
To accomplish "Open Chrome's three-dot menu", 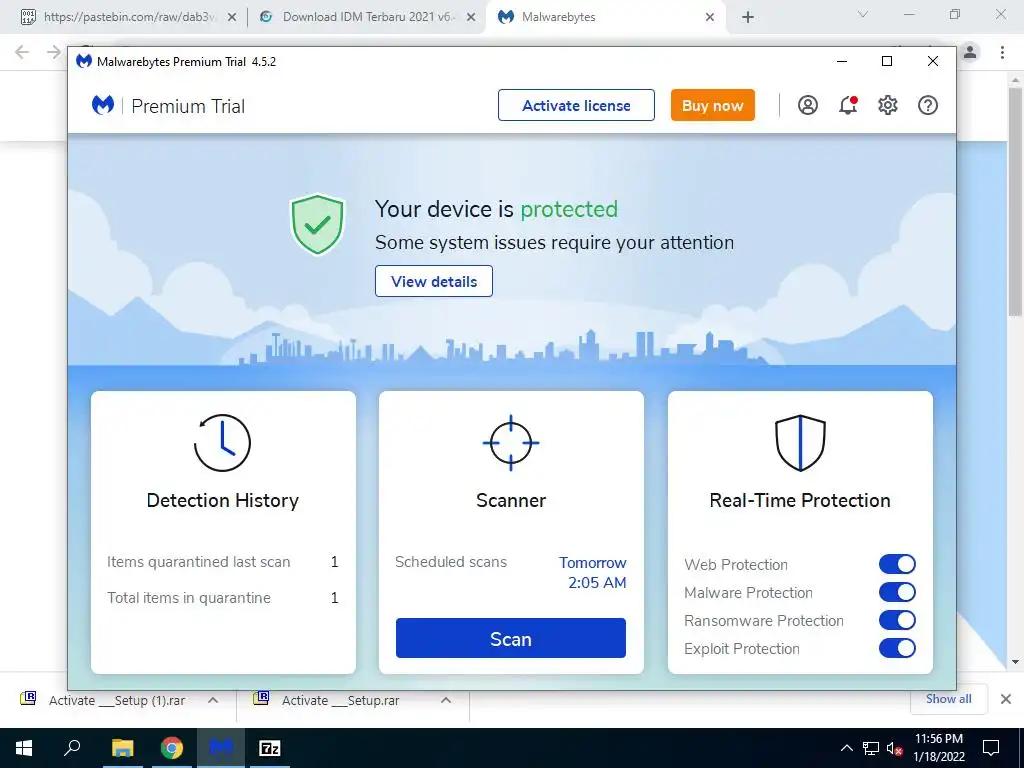I will click(1002, 52).
